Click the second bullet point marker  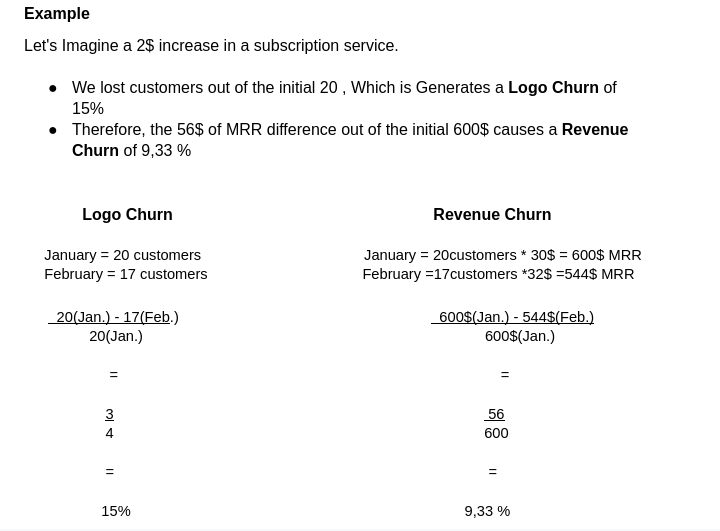[x=53, y=130]
